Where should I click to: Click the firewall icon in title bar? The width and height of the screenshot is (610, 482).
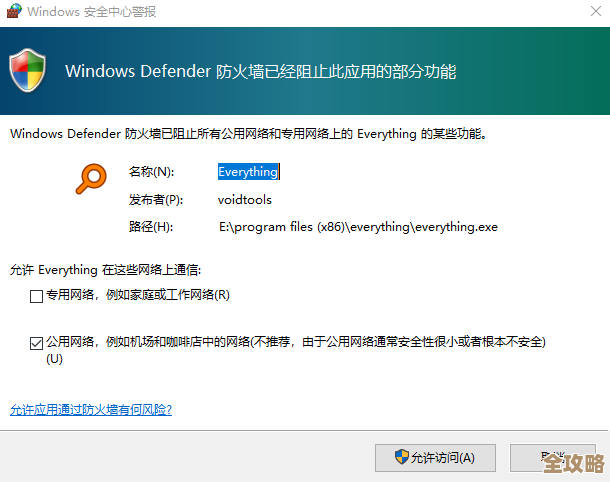tap(14, 11)
